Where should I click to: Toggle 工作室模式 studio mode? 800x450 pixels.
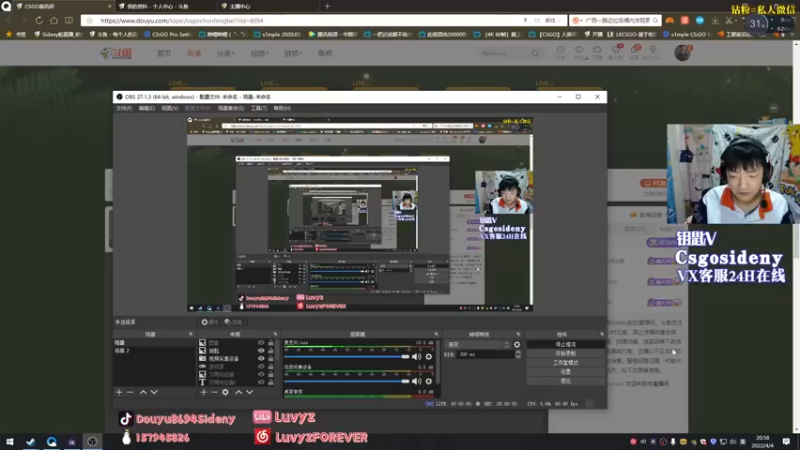coord(565,363)
